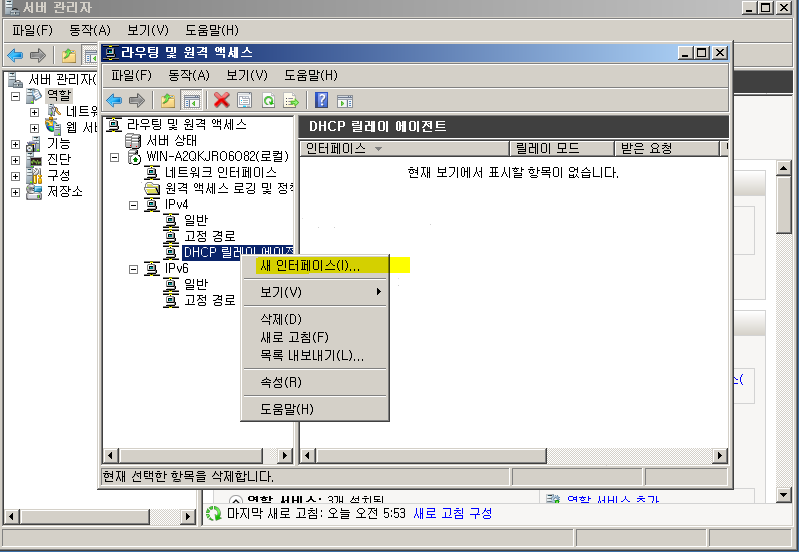Click right arrow of details pane horizontal scrollbar
Viewport: 799px width, 552px height.
[x=720, y=455]
